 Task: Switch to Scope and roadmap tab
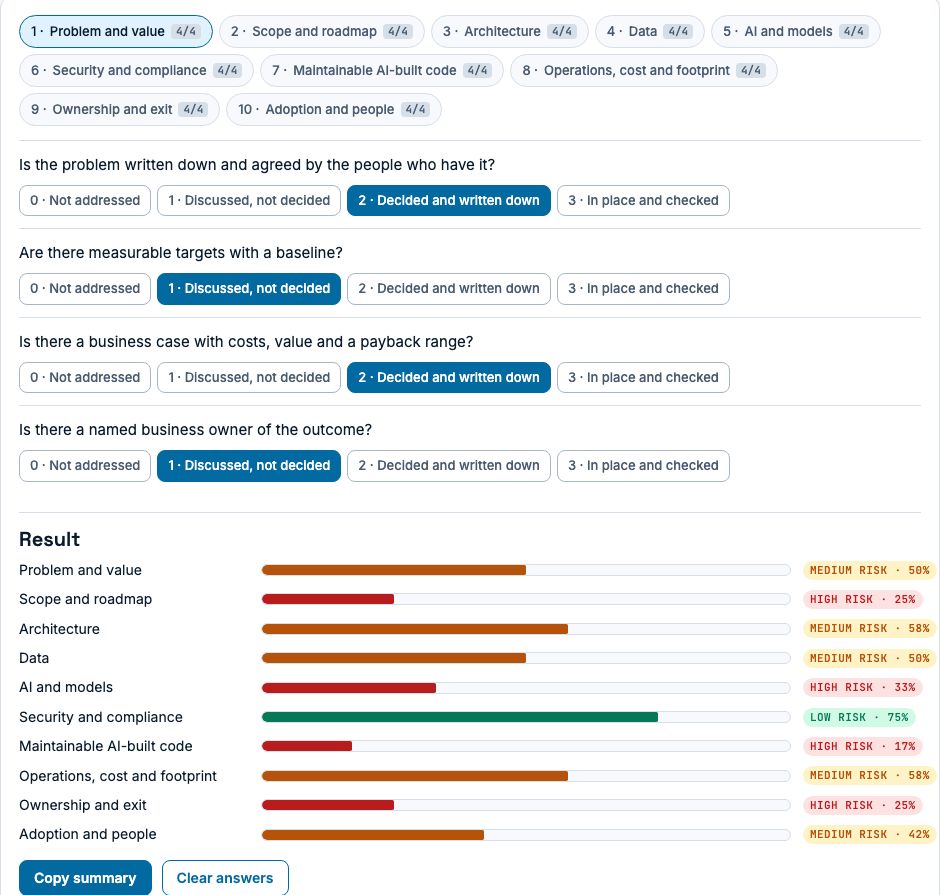pyautogui.click(x=321, y=31)
